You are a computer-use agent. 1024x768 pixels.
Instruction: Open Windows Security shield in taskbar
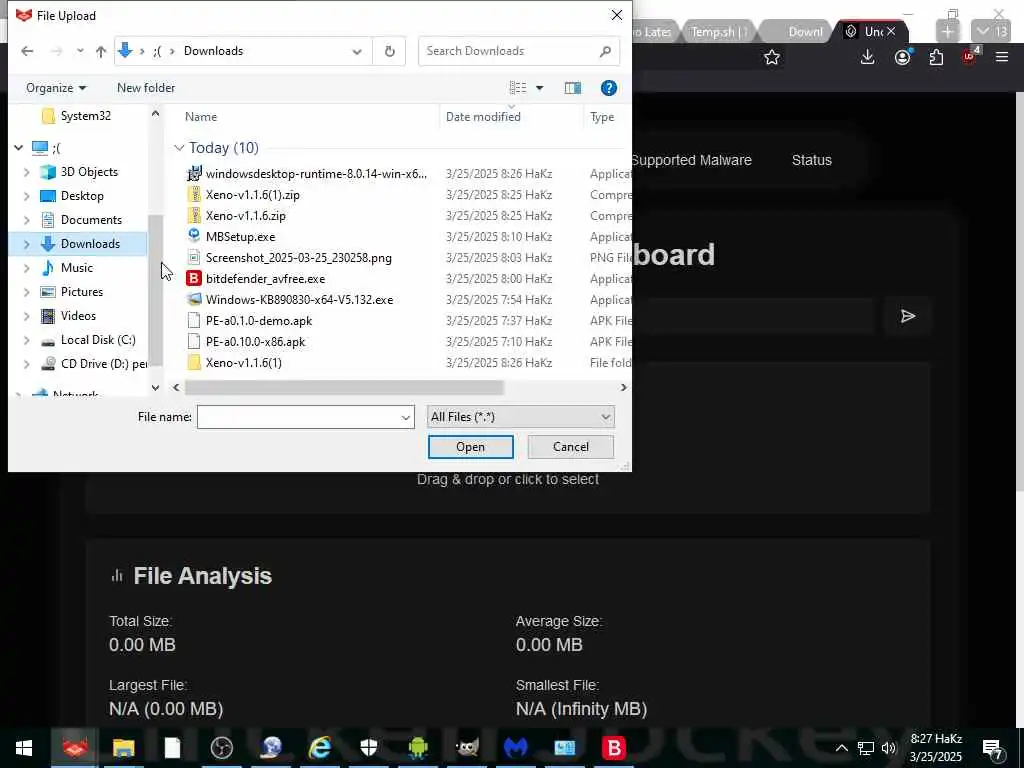pyautogui.click(x=369, y=748)
